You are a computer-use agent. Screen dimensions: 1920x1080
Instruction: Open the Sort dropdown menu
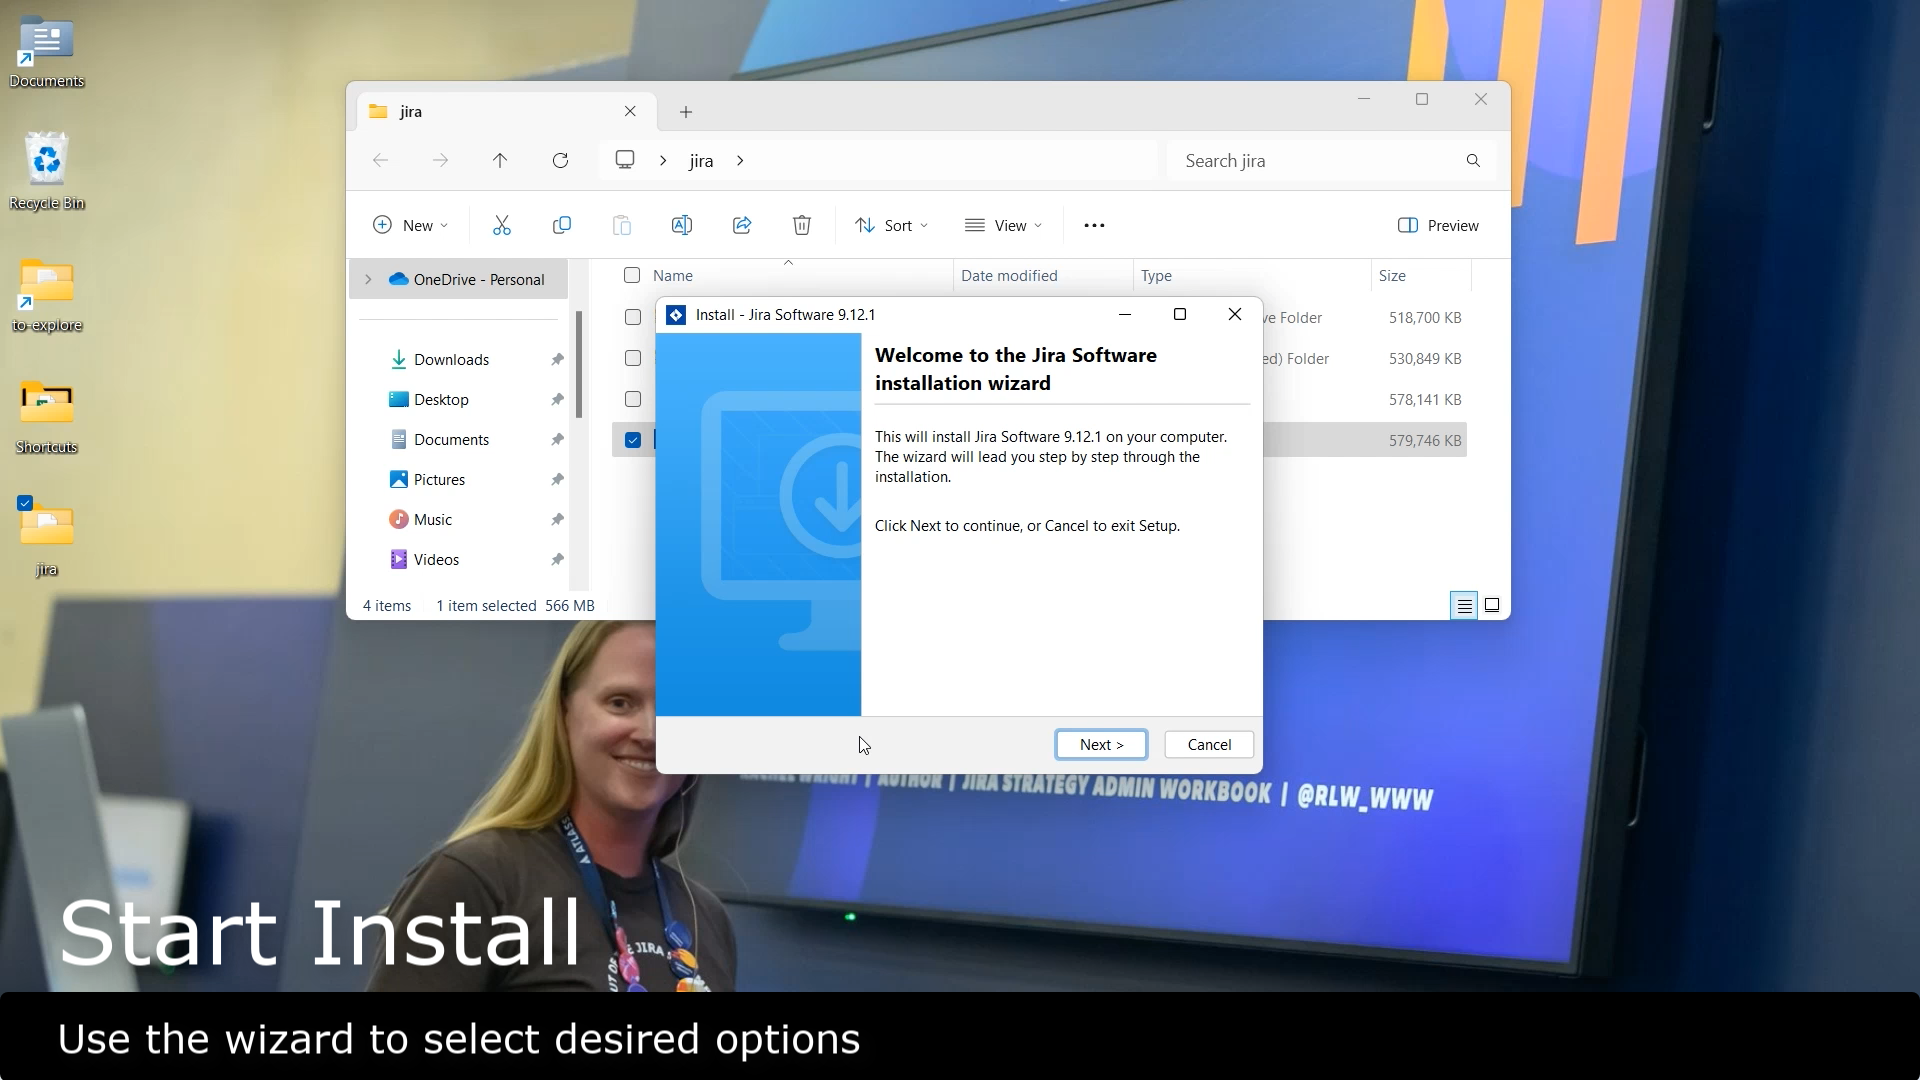click(891, 225)
